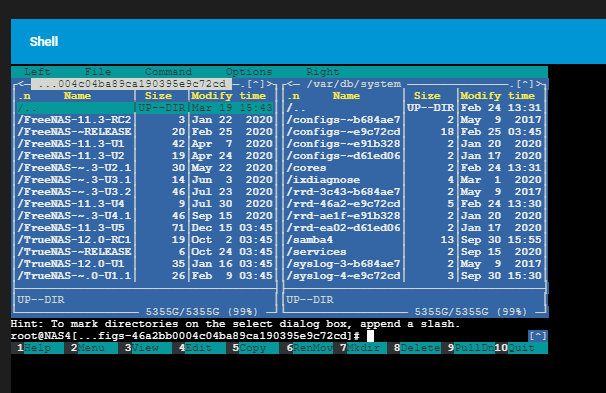Click the left panel forward history arrow
The image size is (606, 393).
269,84
